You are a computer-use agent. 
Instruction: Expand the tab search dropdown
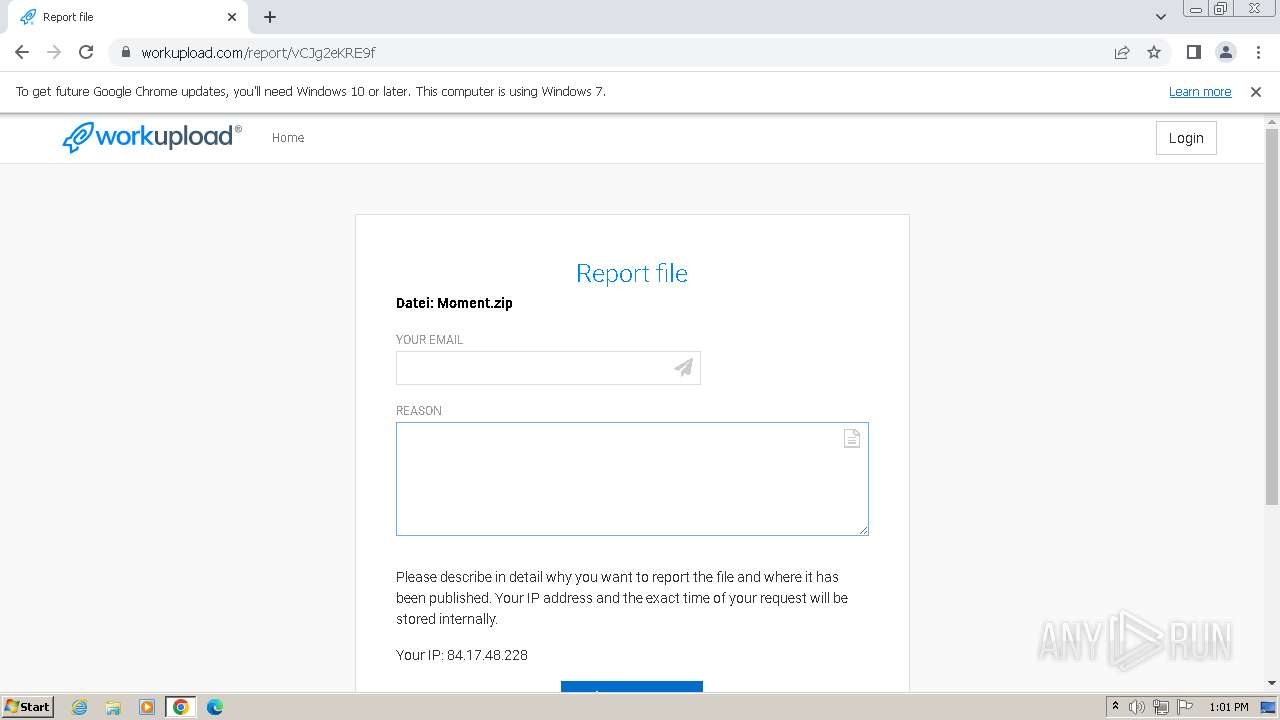pos(1161,17)
